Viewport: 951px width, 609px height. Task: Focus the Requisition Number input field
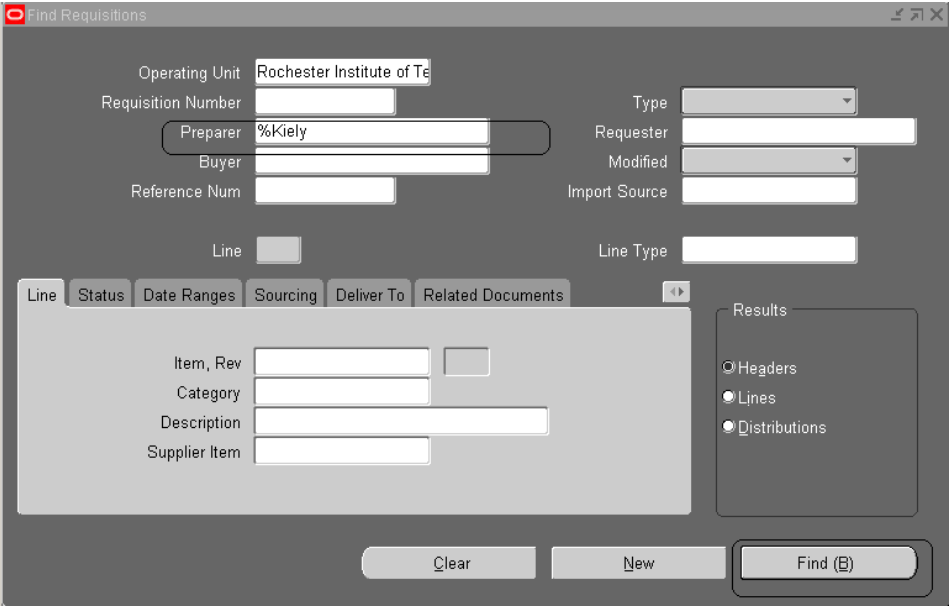pyautogui.click(x=325, y=102)
